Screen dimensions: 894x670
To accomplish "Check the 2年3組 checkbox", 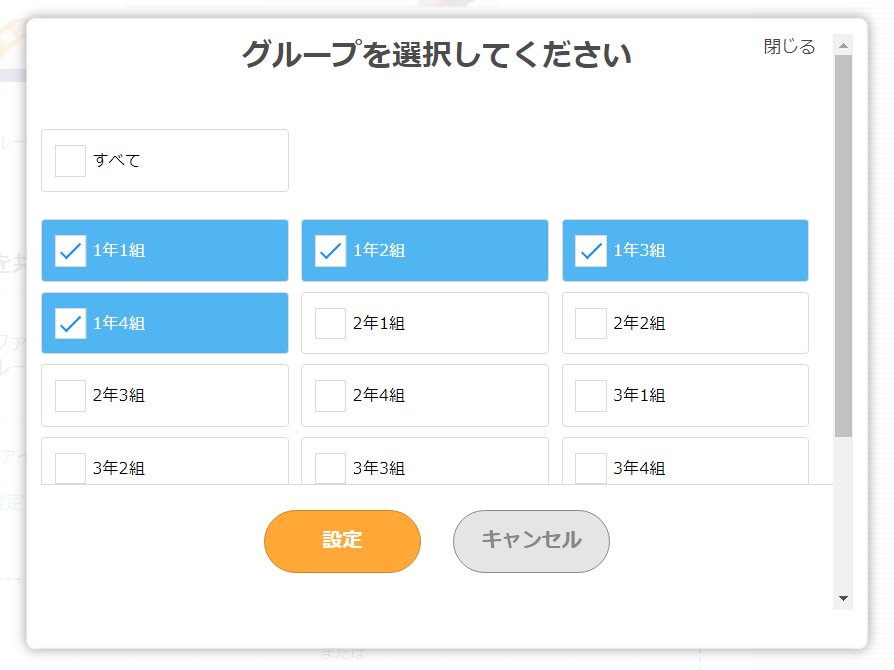I will pos(70,395).
